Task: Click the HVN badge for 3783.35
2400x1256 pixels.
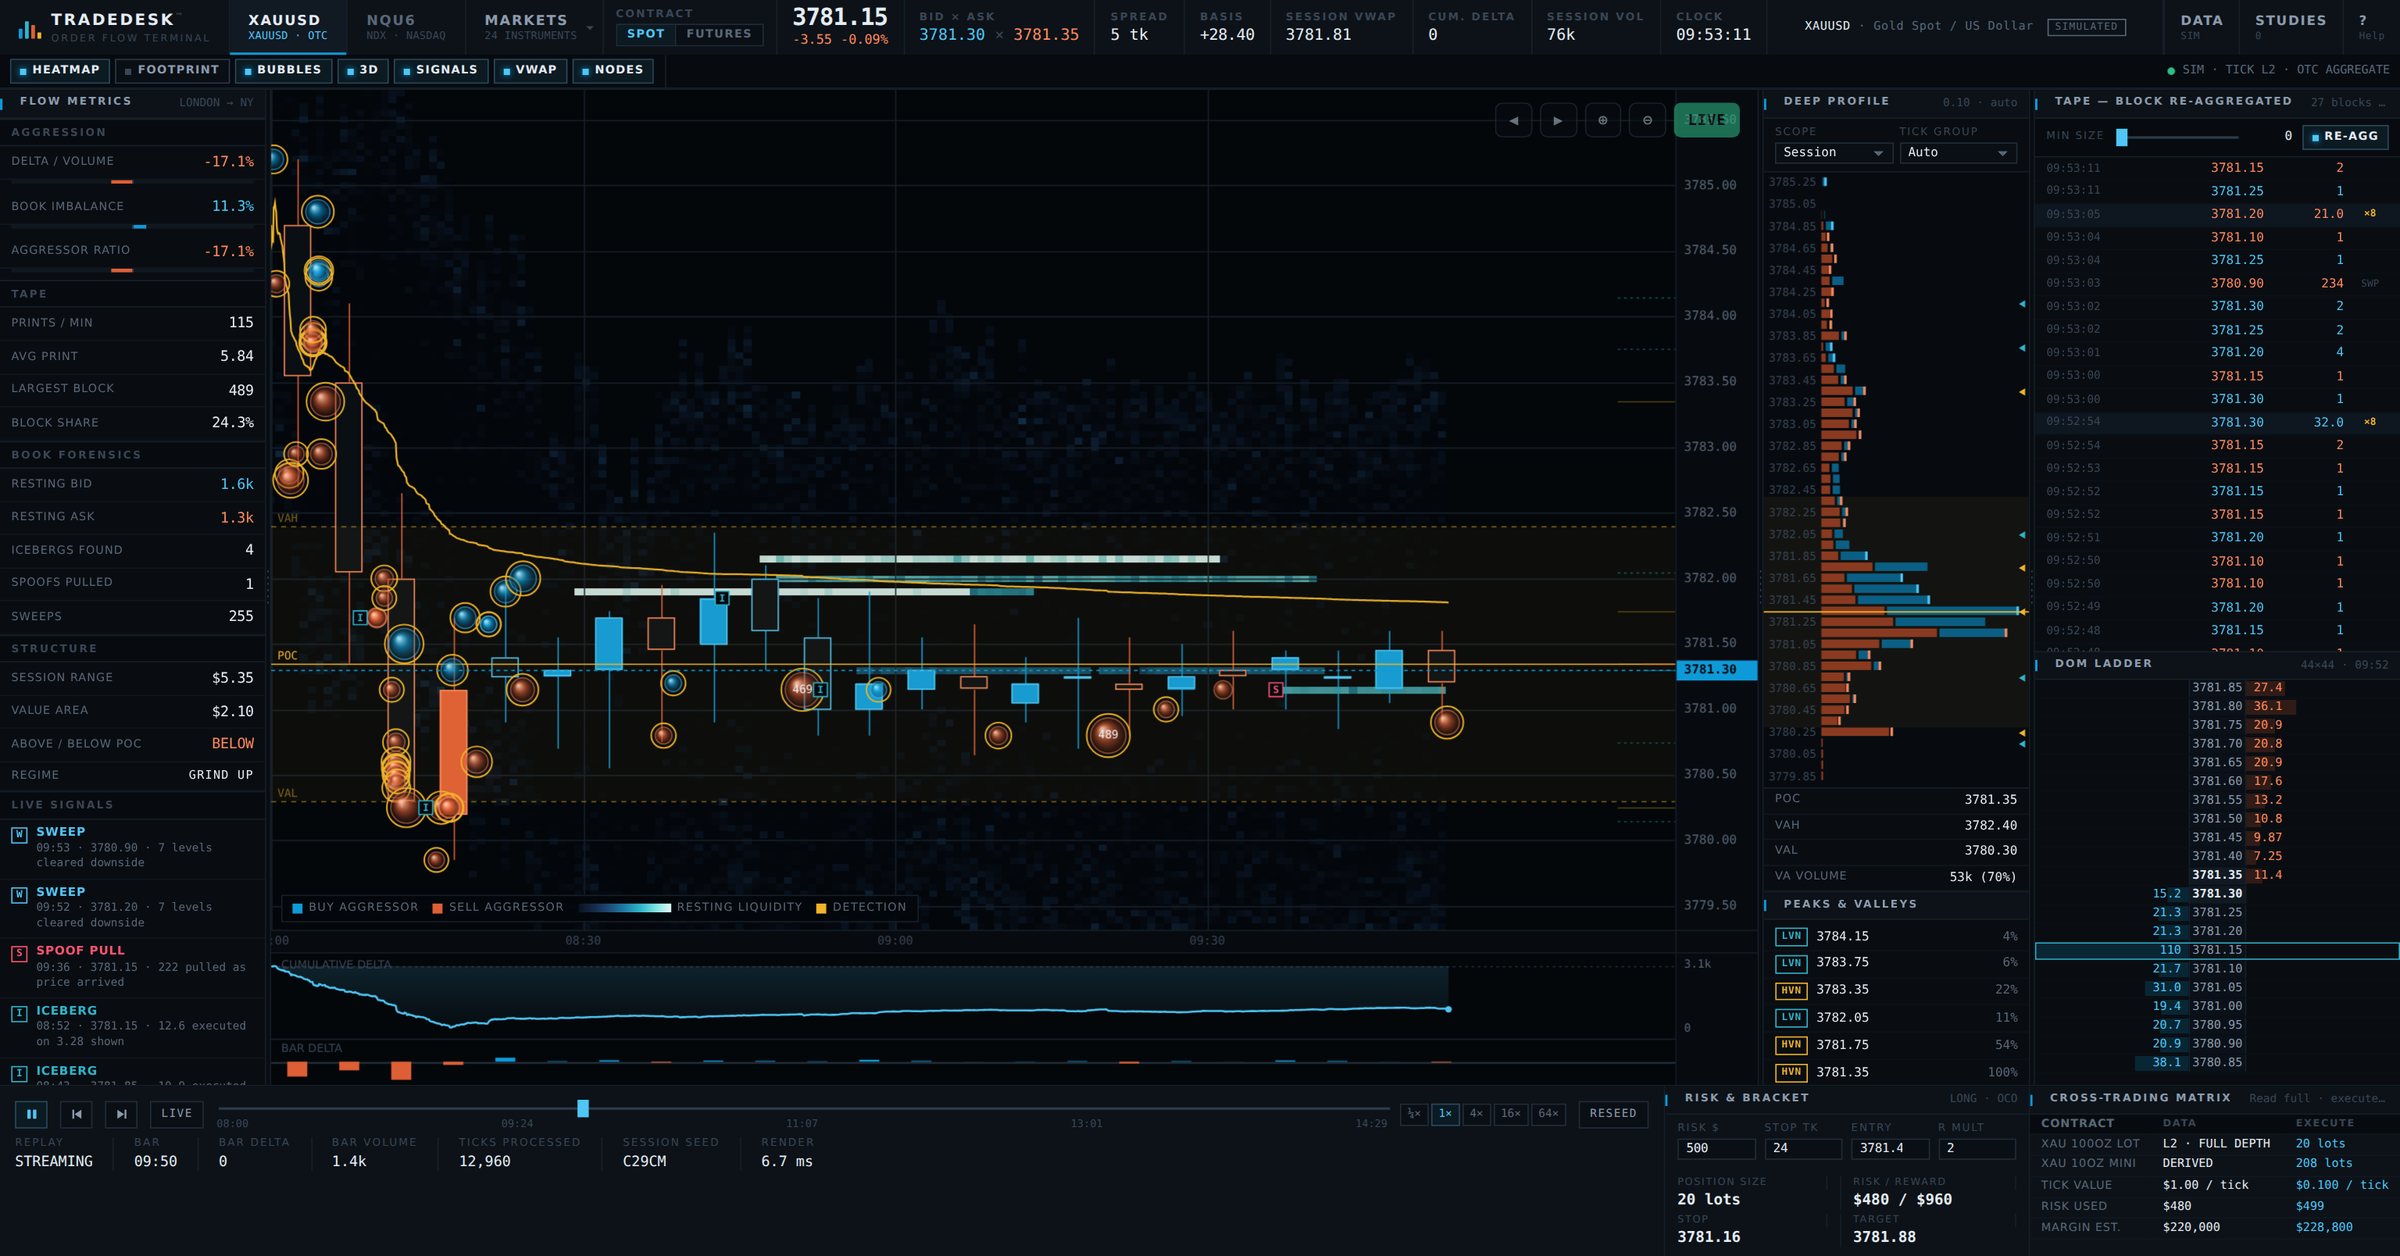Action: pos(1790,990)
